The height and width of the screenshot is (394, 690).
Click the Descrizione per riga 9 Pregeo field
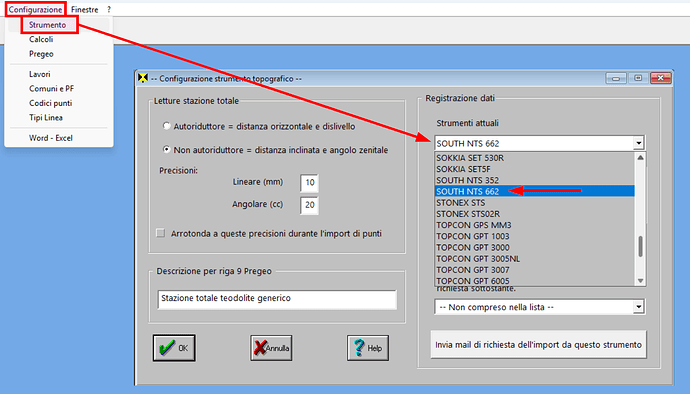(x=277, y=299)
